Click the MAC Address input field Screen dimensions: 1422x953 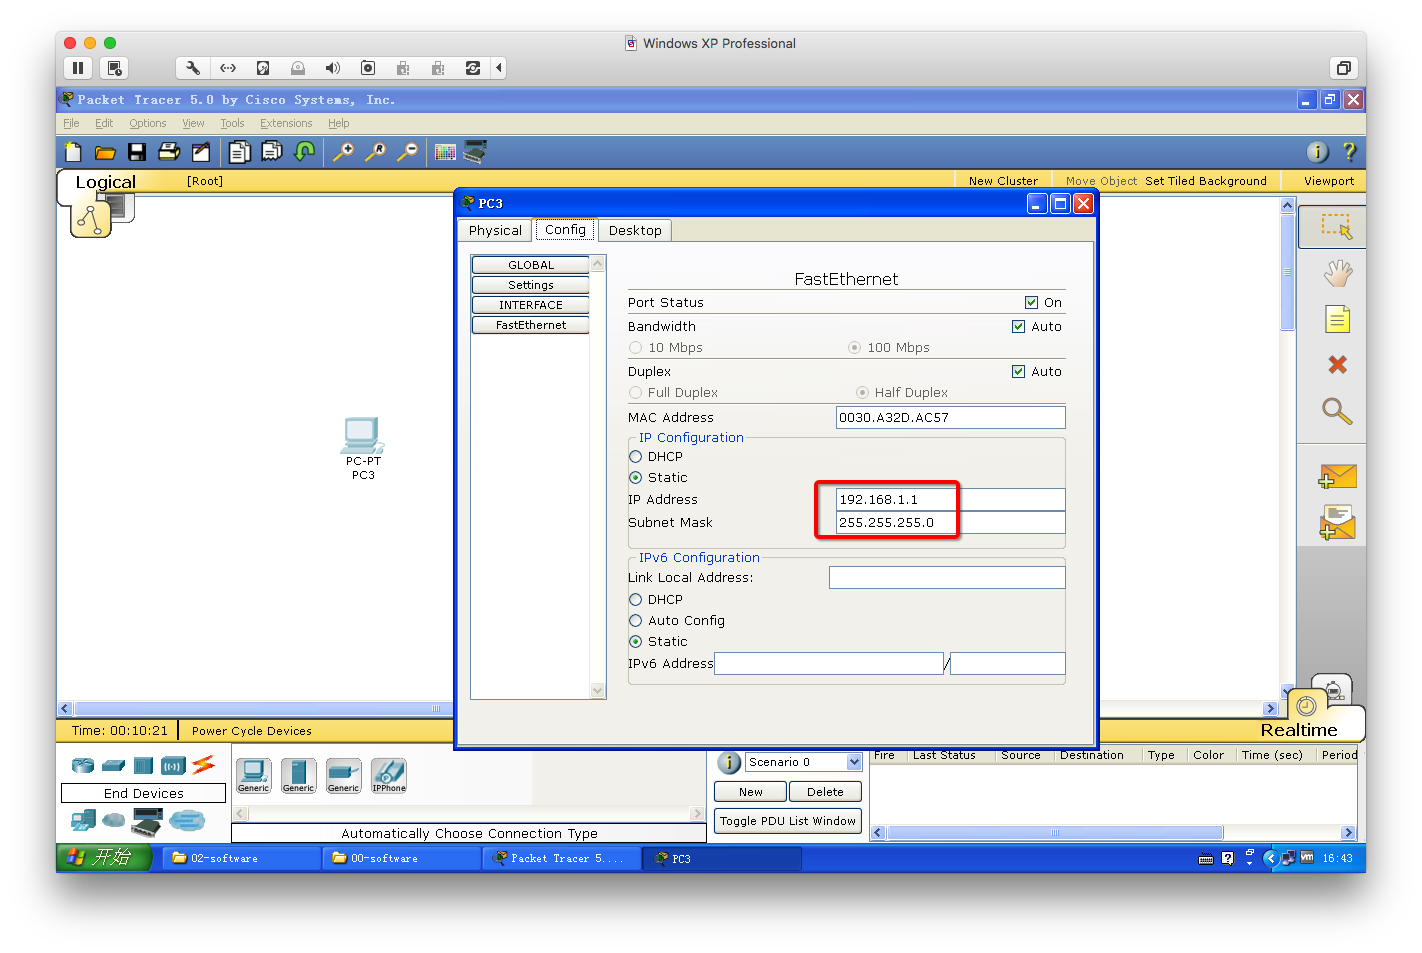click(949, 418)
